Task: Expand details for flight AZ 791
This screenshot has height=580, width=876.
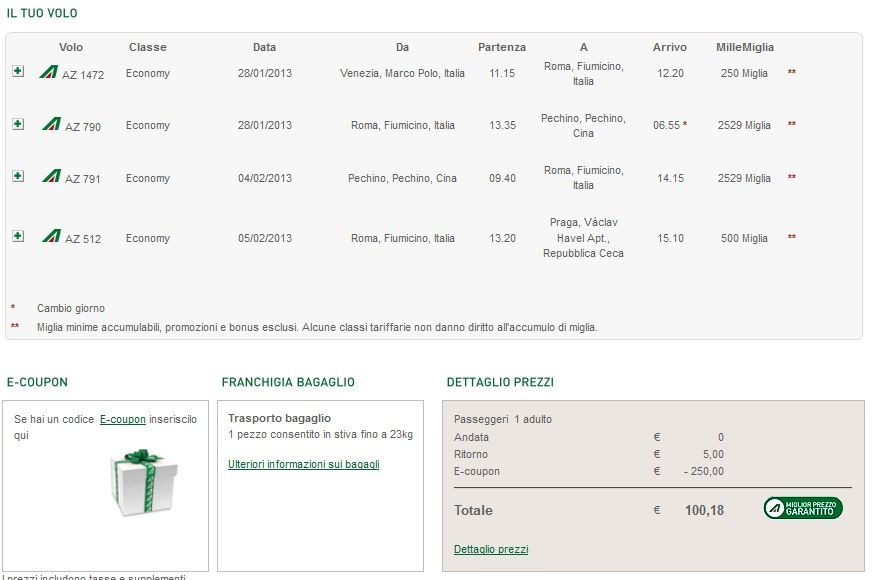Action: tap(18, 176)
